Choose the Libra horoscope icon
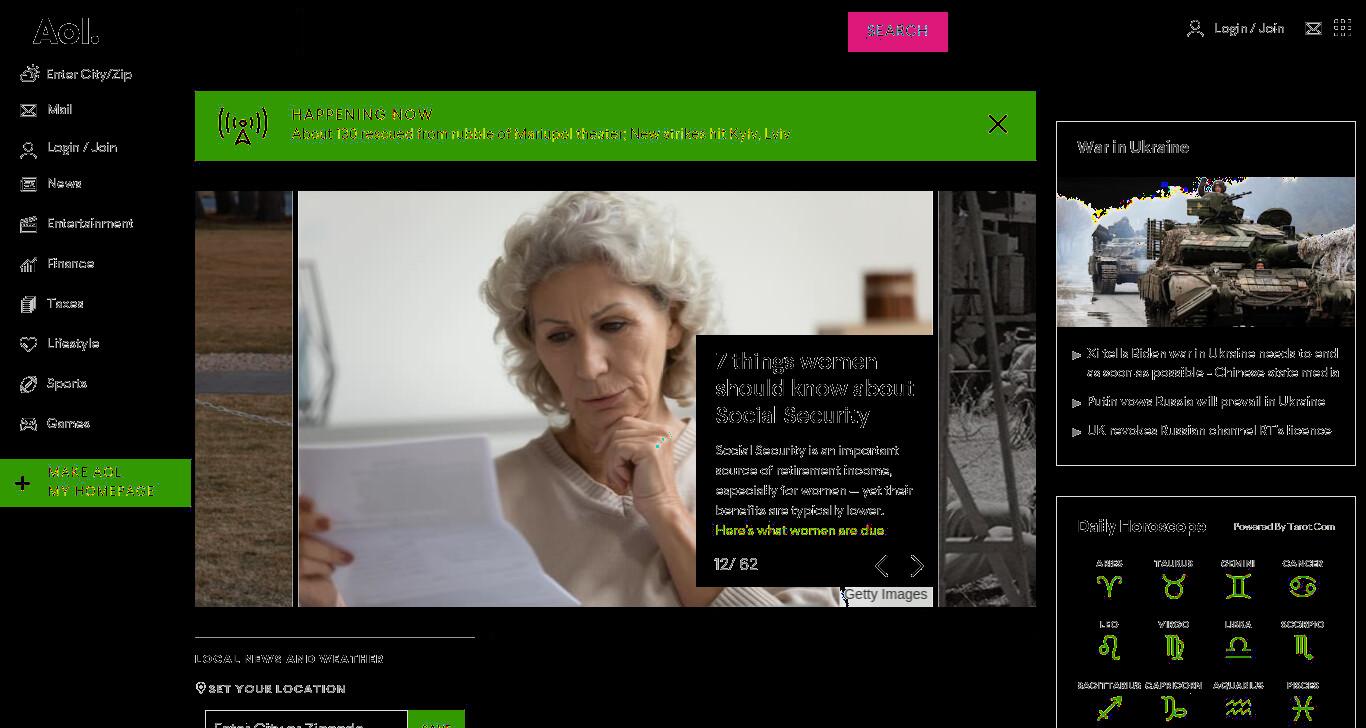This screenshot has width=1366, height=728. pyautogui.click(x=1238, y=648)
